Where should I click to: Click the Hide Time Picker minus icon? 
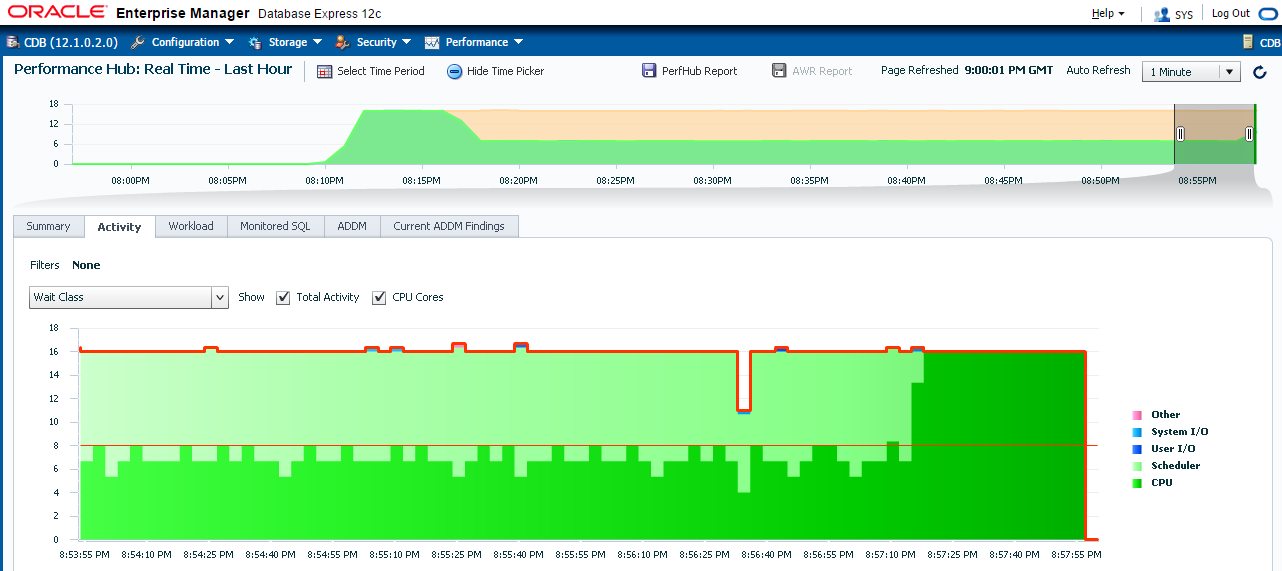(x=454, y=71)
